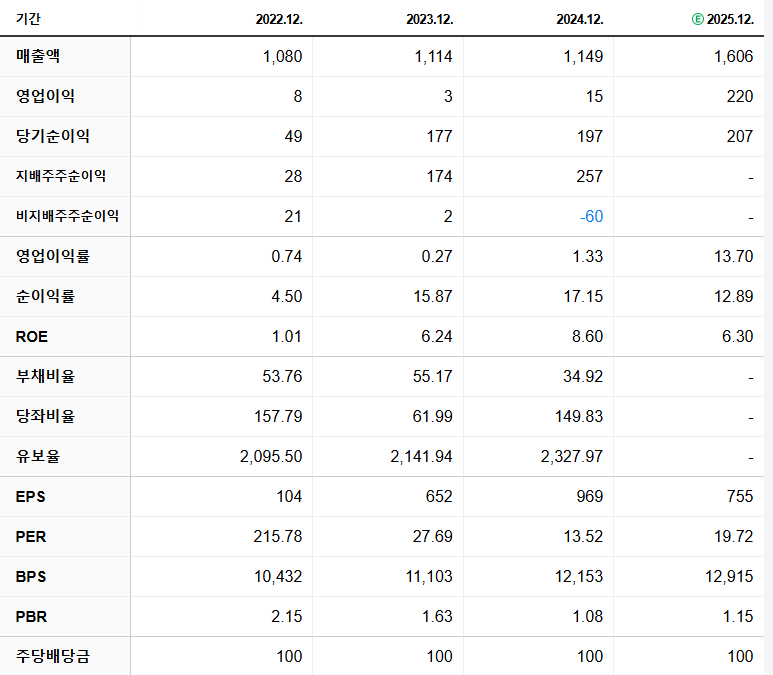Click the 매출액 value 1,149
The width and height of the screenshot is (773, 675).
583,56
